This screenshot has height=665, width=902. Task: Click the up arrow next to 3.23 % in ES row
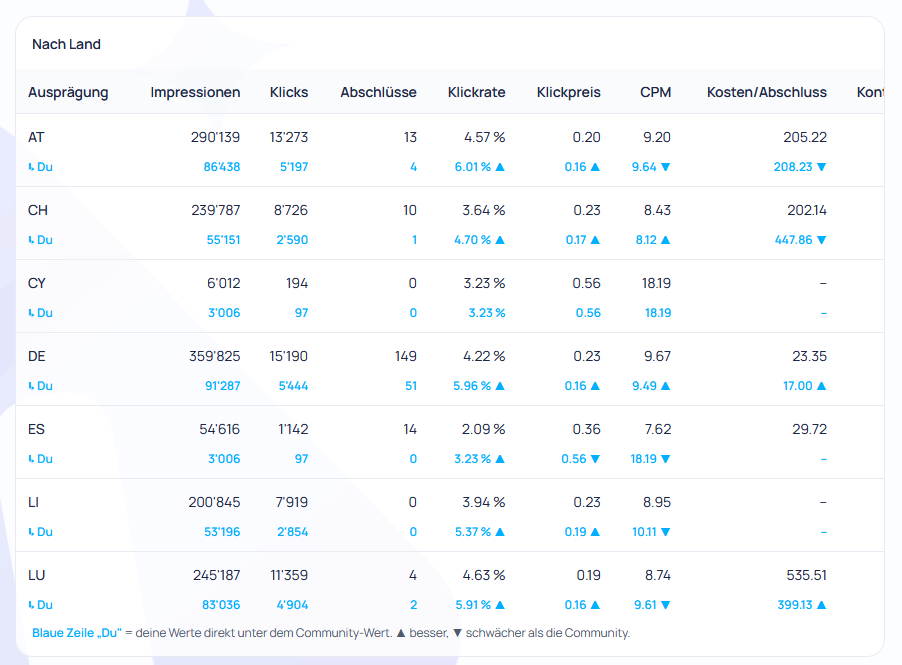click(x=500, y=459)
